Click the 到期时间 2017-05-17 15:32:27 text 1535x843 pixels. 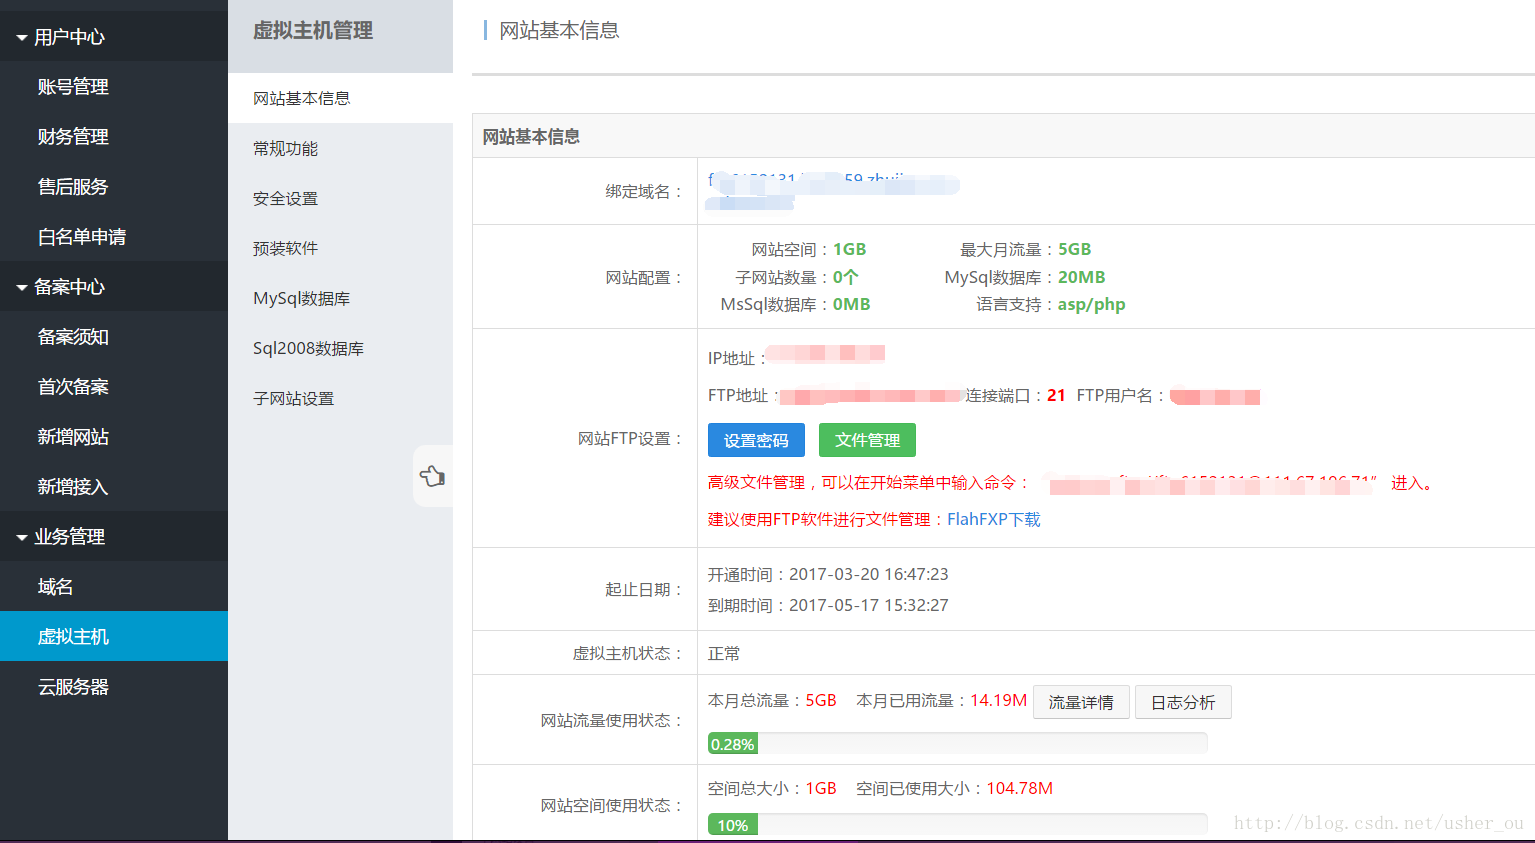828,605
